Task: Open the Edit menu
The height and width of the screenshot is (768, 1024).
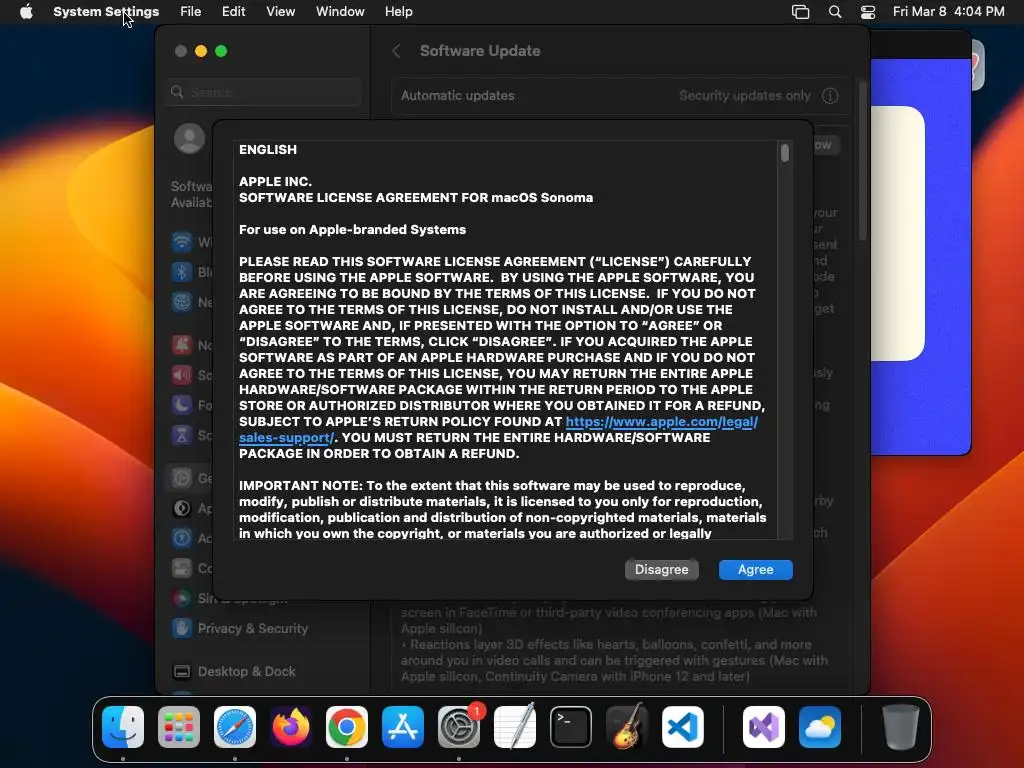Action: coord(233,12)
